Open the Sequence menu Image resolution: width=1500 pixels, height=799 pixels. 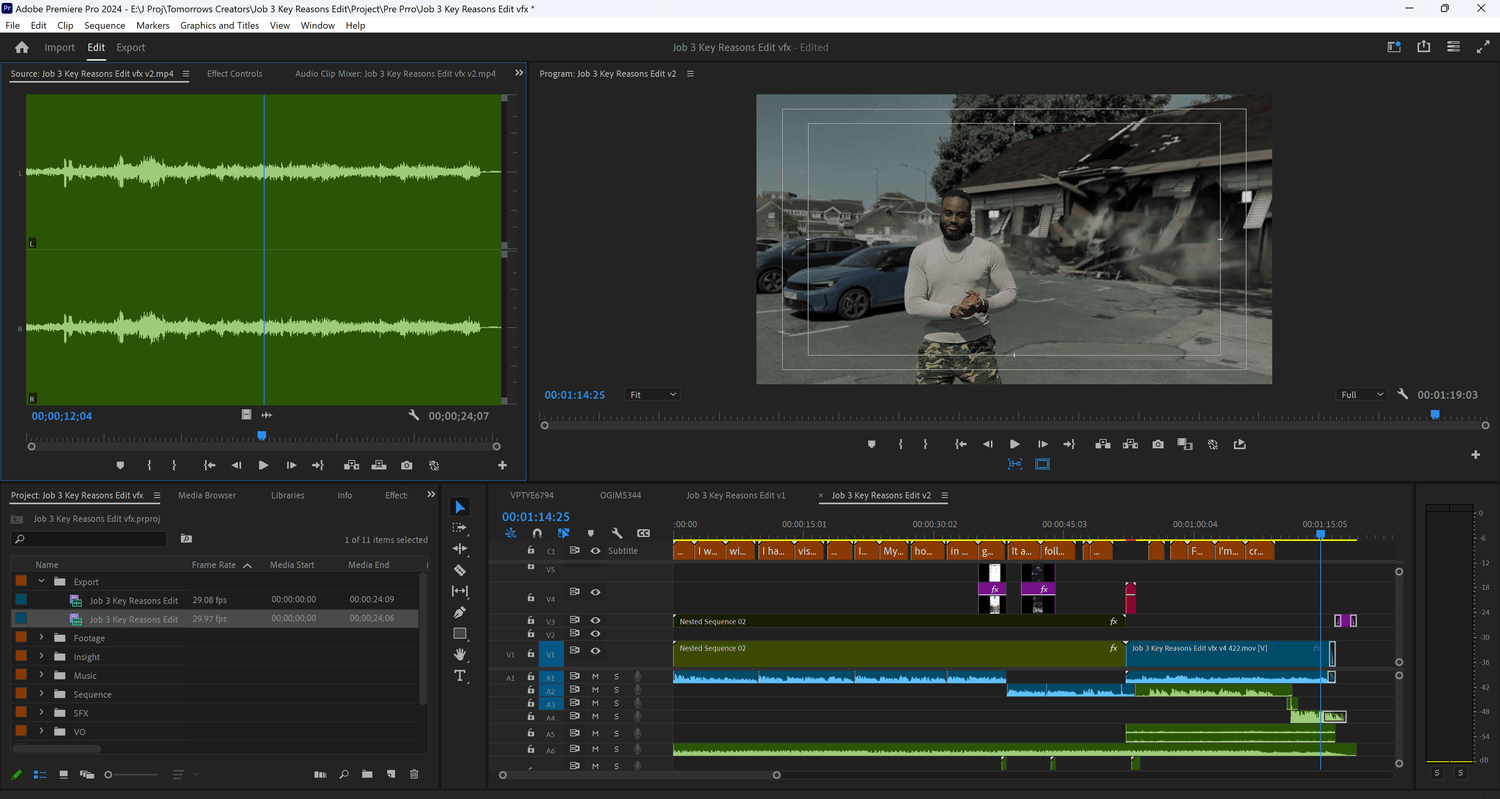[105, 25]
